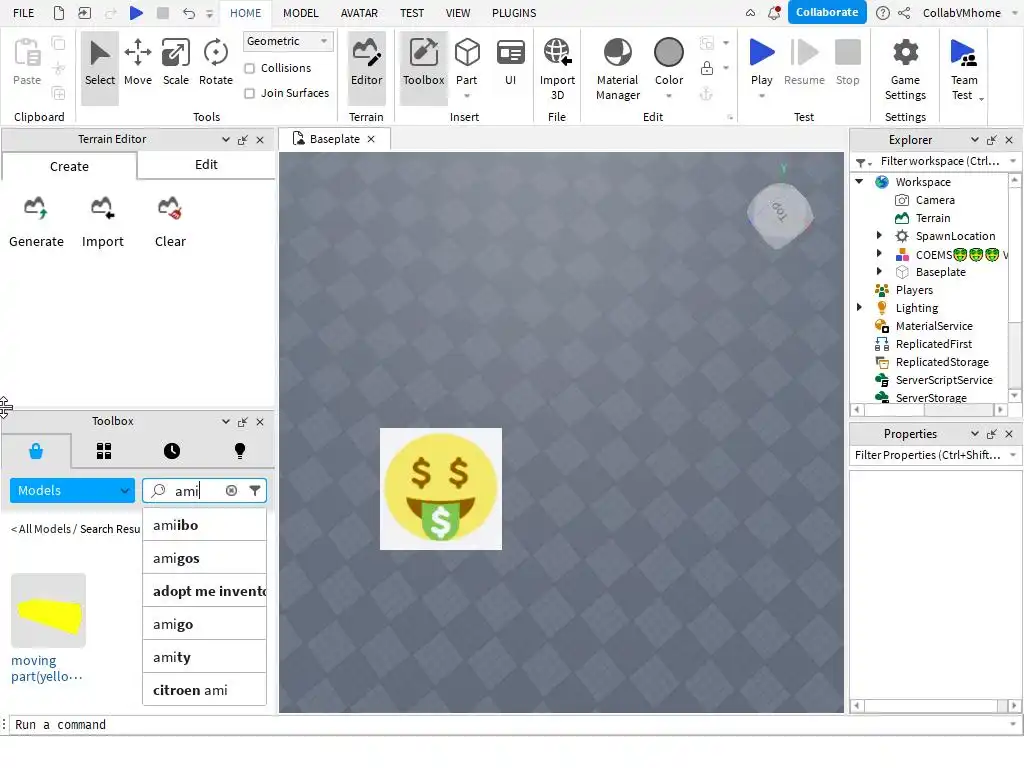The width and height of the screenshot is (1024, 768).
Task: Open the Play dropdown arrow
Action: (x=761, y=96)
